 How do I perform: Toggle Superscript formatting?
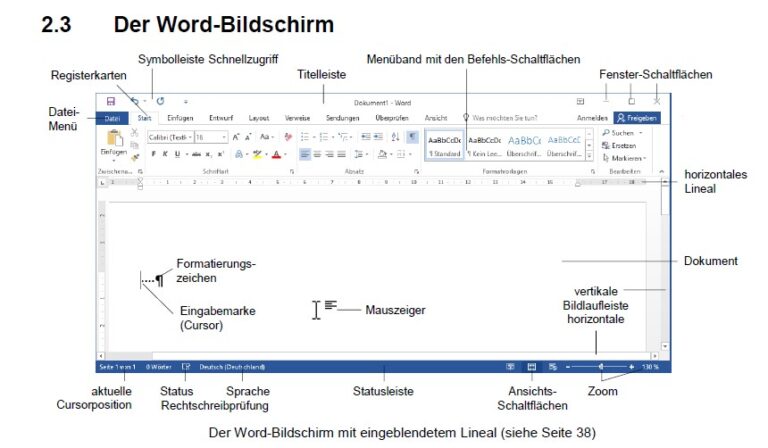pos(221,154)
